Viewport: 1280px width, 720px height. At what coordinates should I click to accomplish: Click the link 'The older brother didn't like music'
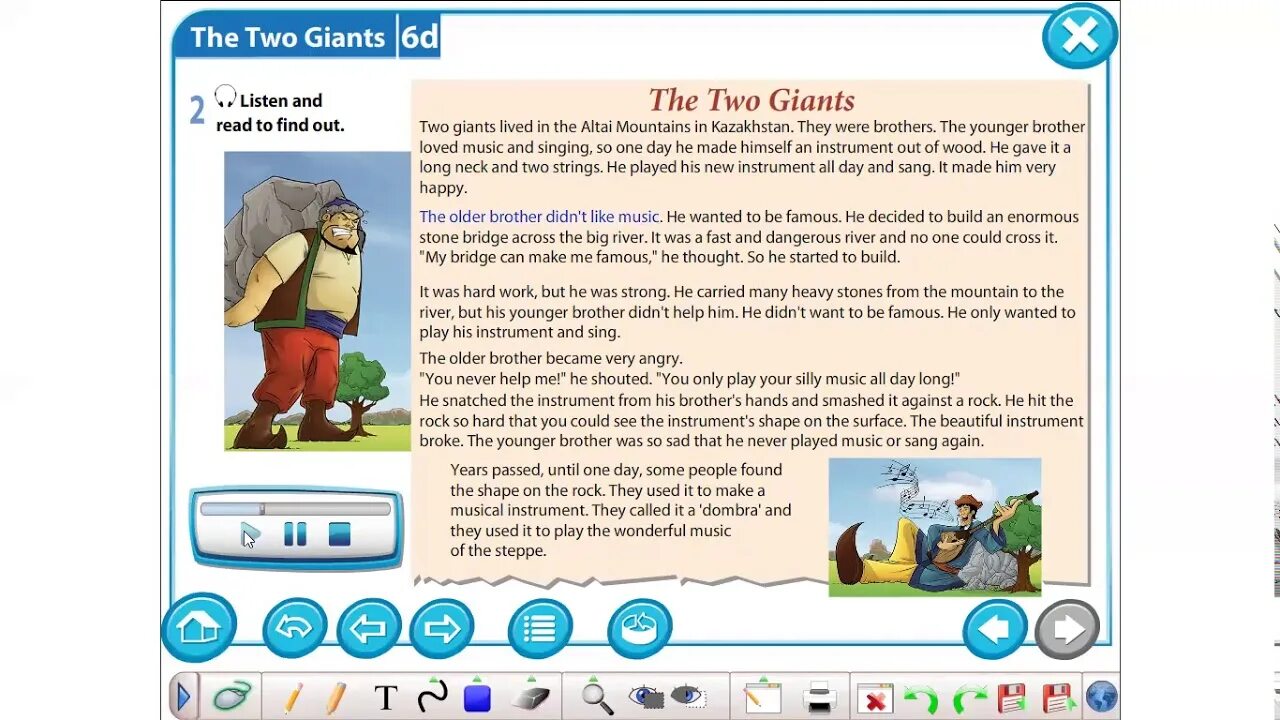tap(538, 216)
